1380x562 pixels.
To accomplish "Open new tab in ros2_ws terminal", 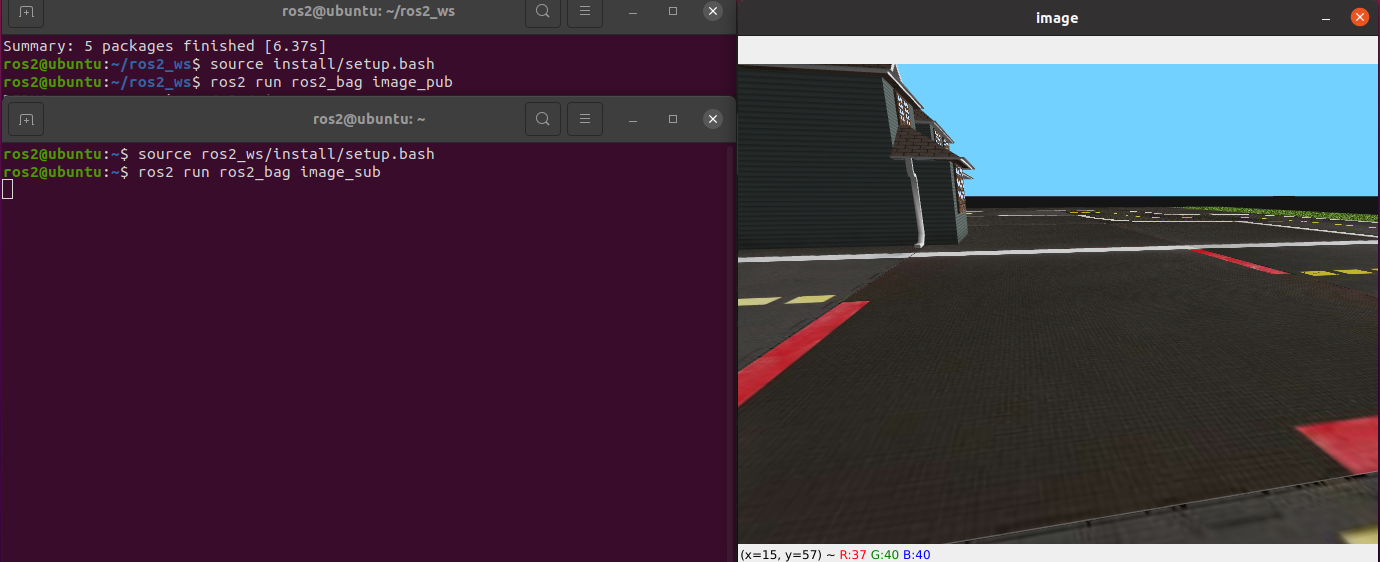I will 26,11.
